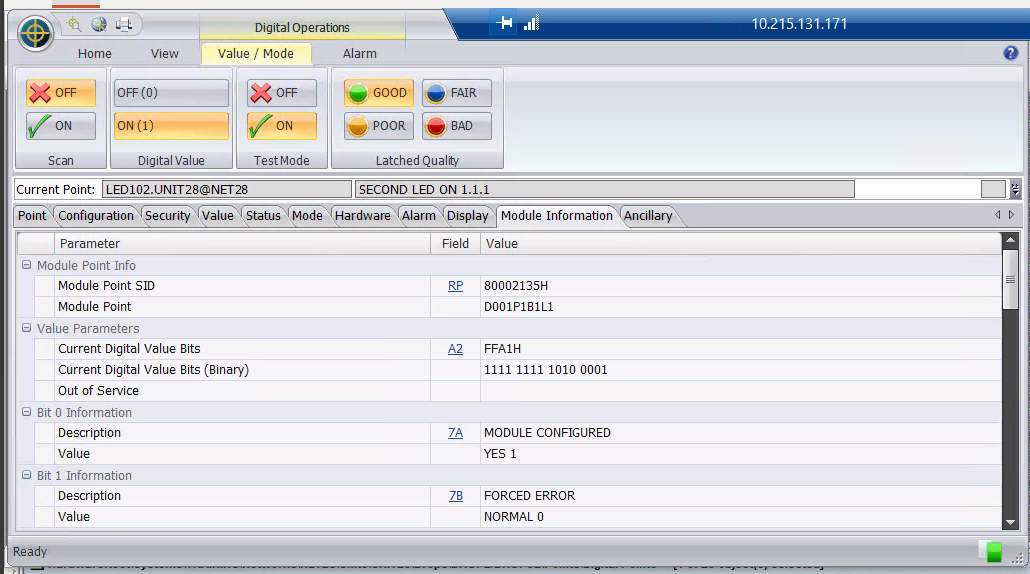Click the magnifier search icon in quick access
The width and height of the screenshot is (1030, 574).
pos(74,24)
